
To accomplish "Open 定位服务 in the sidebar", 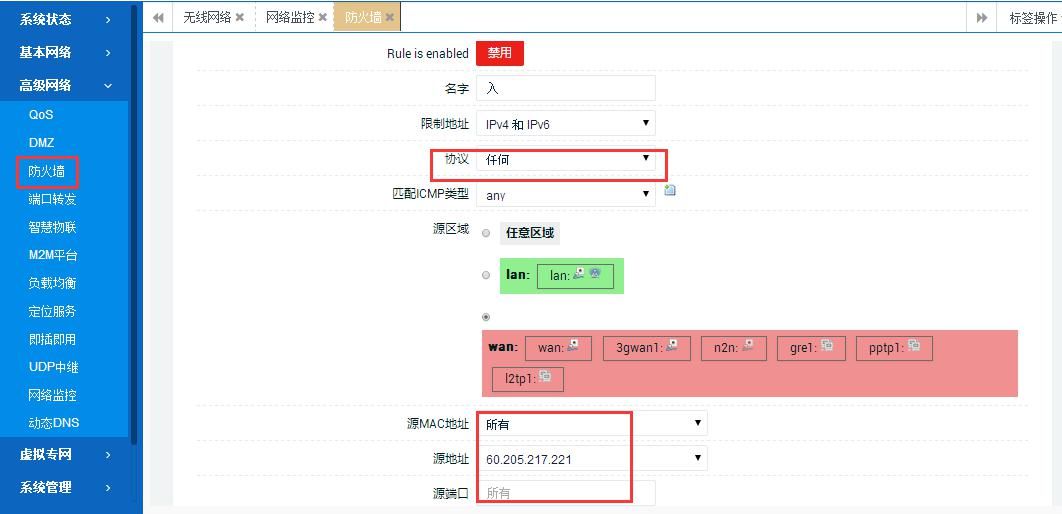I will (53, 312).
